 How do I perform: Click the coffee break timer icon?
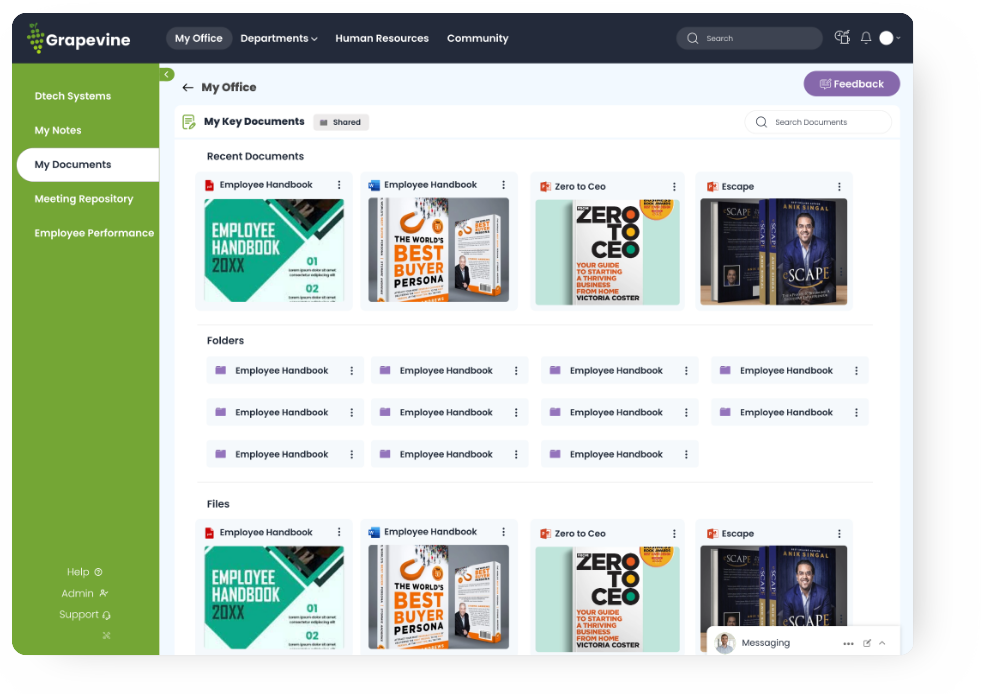842,38
